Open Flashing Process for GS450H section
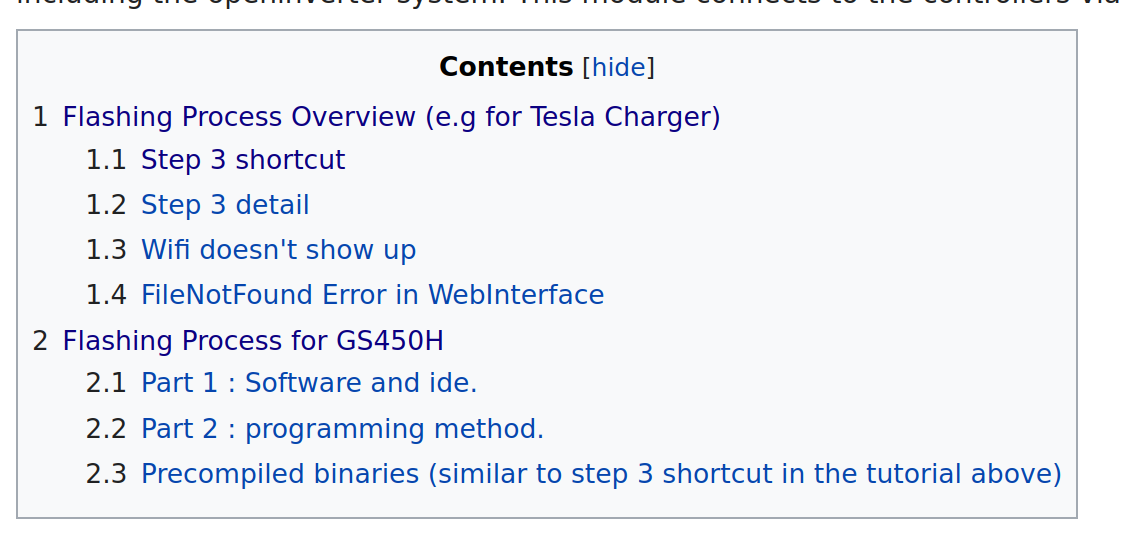 (x=253, y=342)
